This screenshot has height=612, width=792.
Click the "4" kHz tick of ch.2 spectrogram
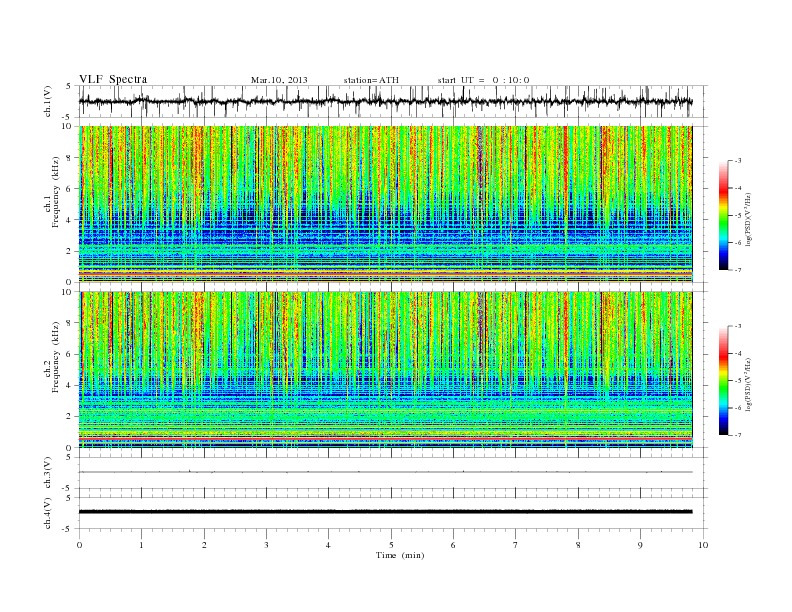pyautogui.click(x=69, y=385)
